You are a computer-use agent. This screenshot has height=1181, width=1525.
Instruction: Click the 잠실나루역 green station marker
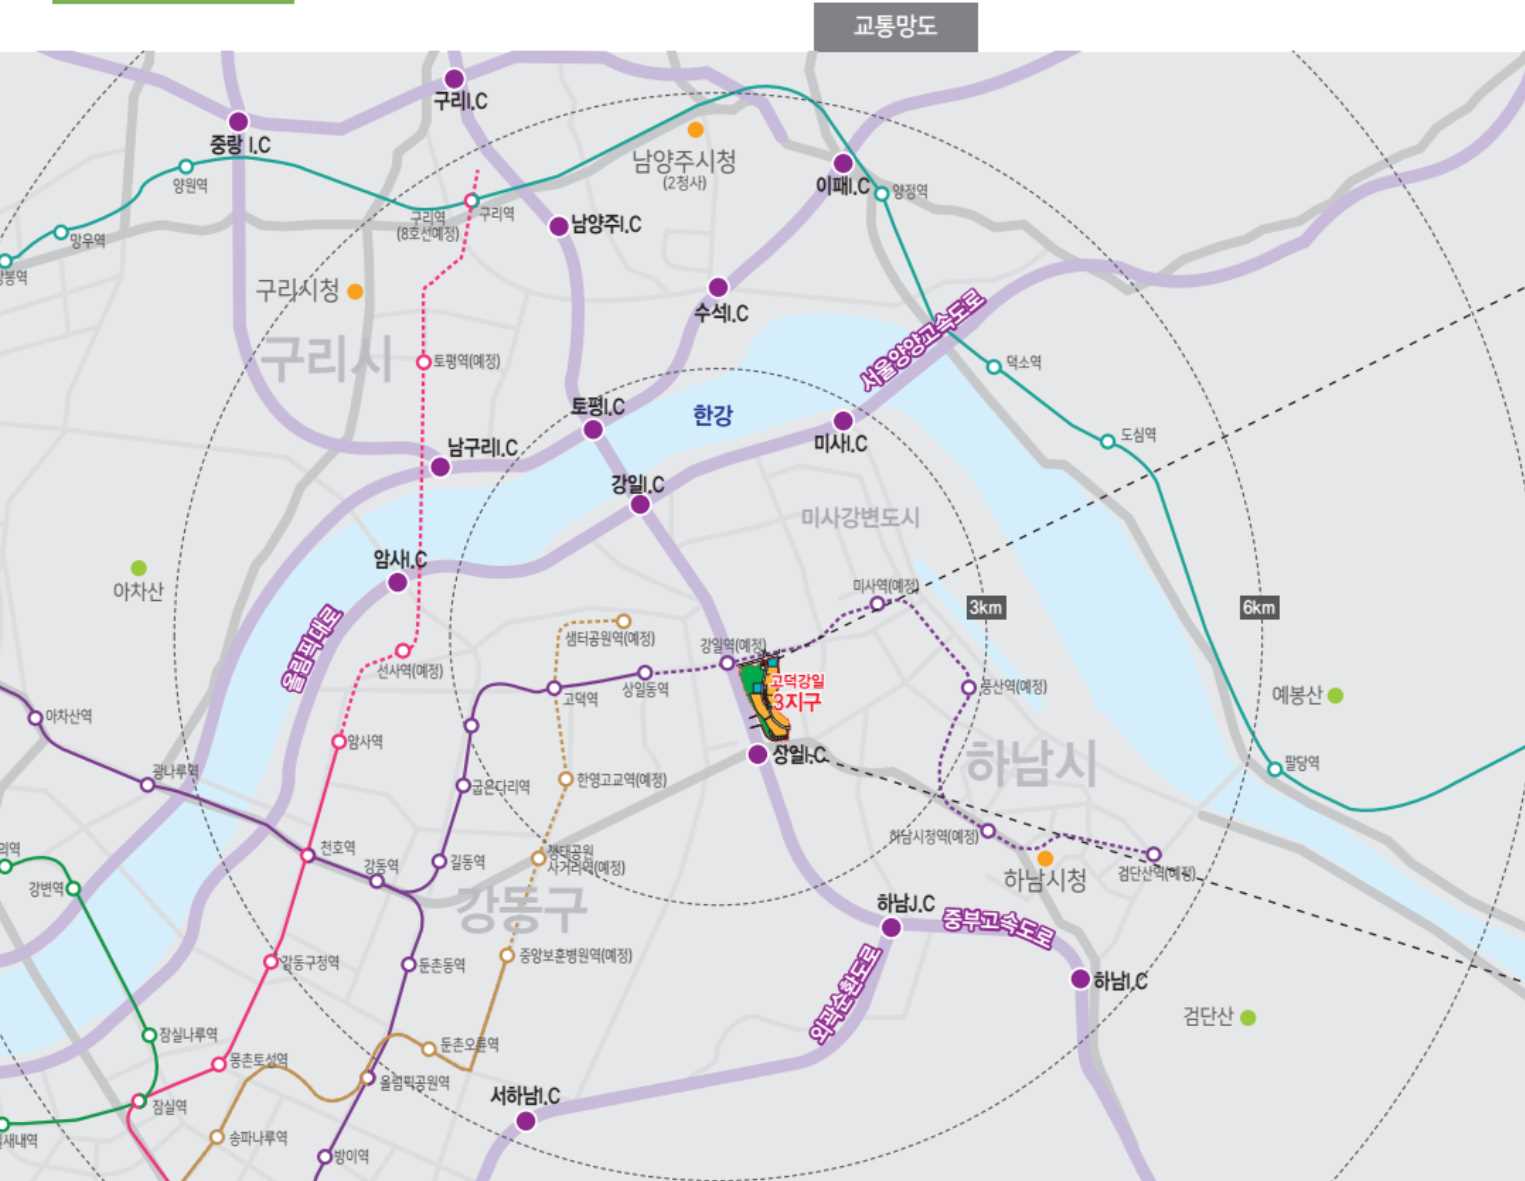[149, 1035]
